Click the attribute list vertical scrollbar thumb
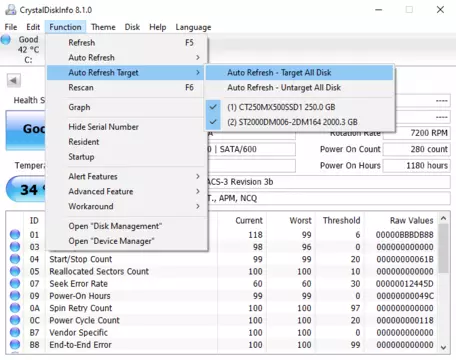The height and width of the screenshot is (360, 456). (x=443, y=248)
